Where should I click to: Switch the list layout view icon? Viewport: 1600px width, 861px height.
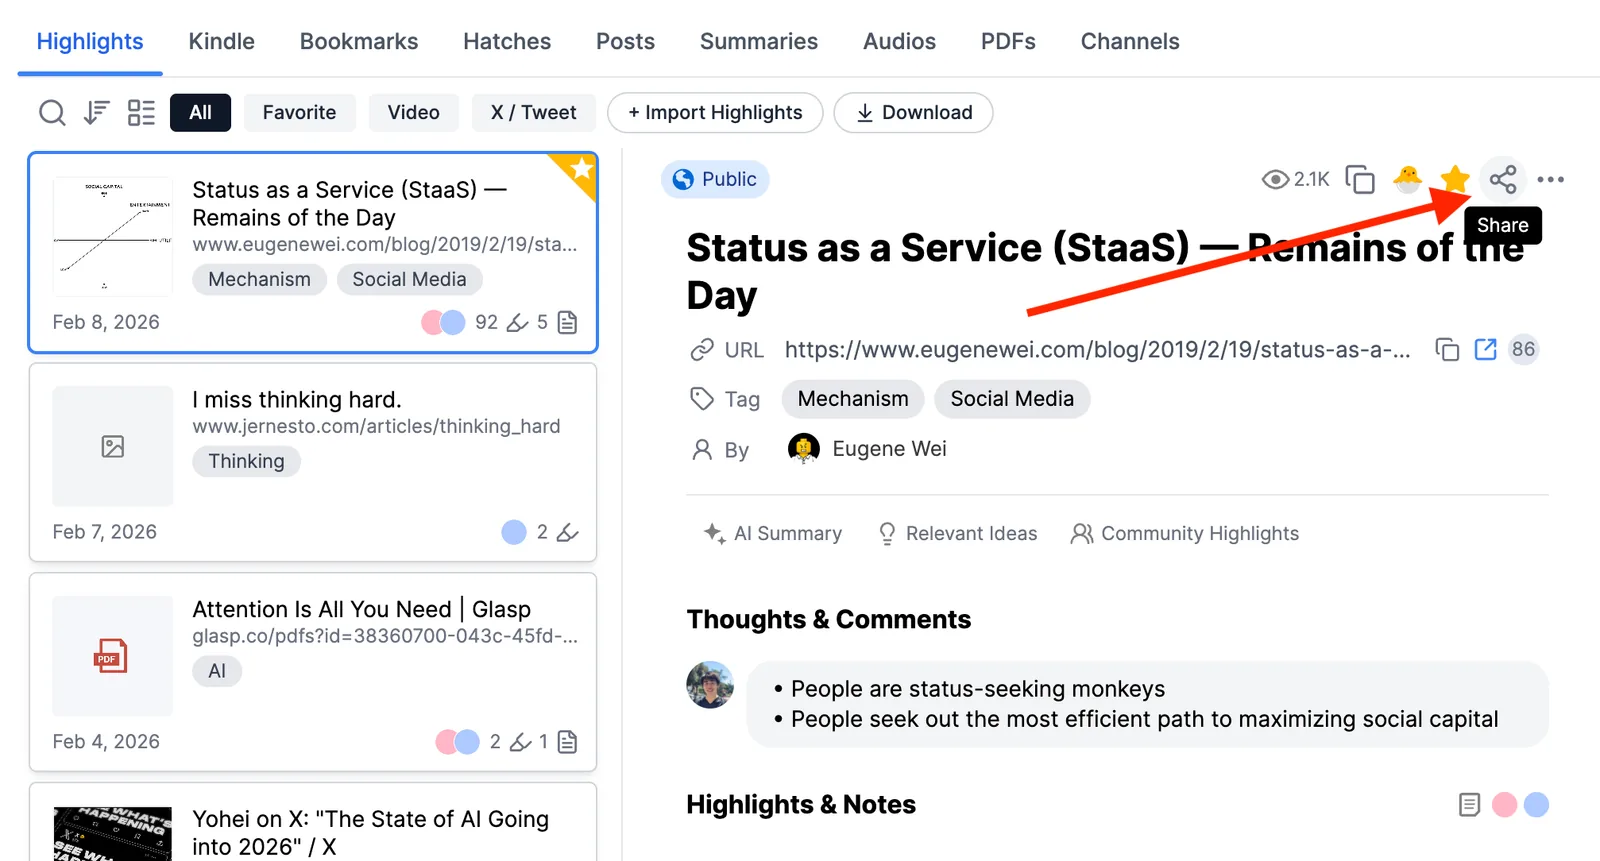click(x=141, y=113)
